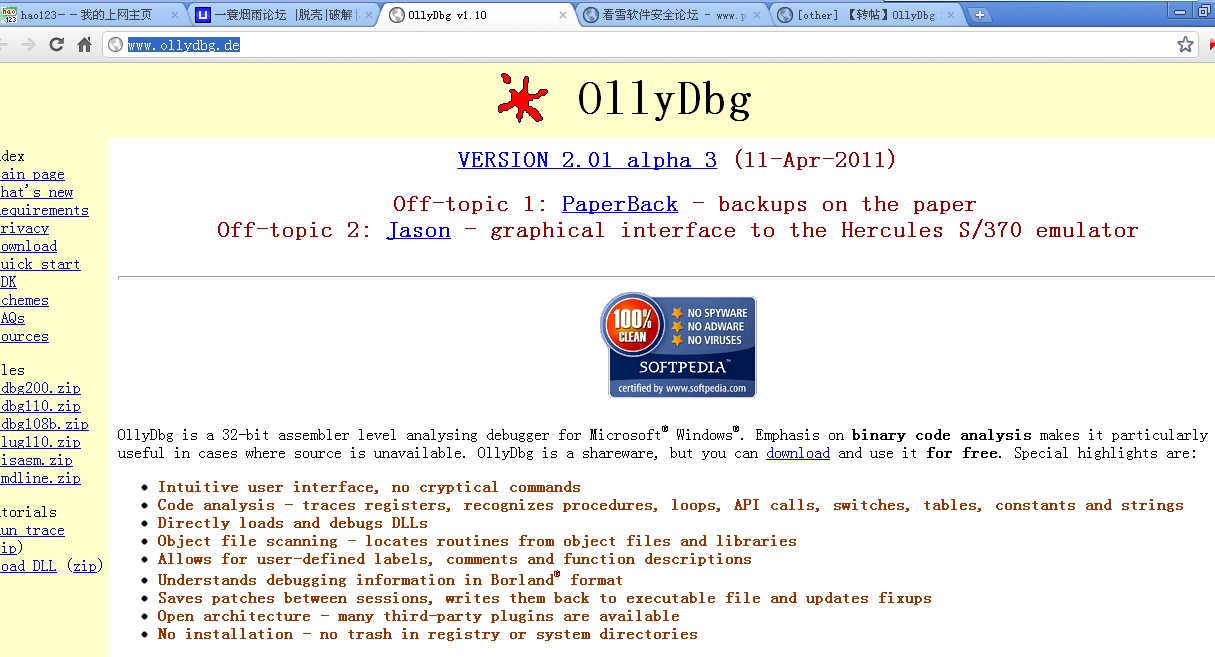Bookmark this page with the star

tap(1185, 44)
